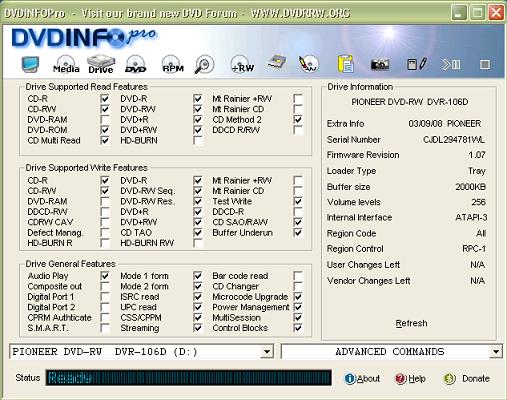Click the Ready status progress bar
507x400 pixels.
coord(189,377)
